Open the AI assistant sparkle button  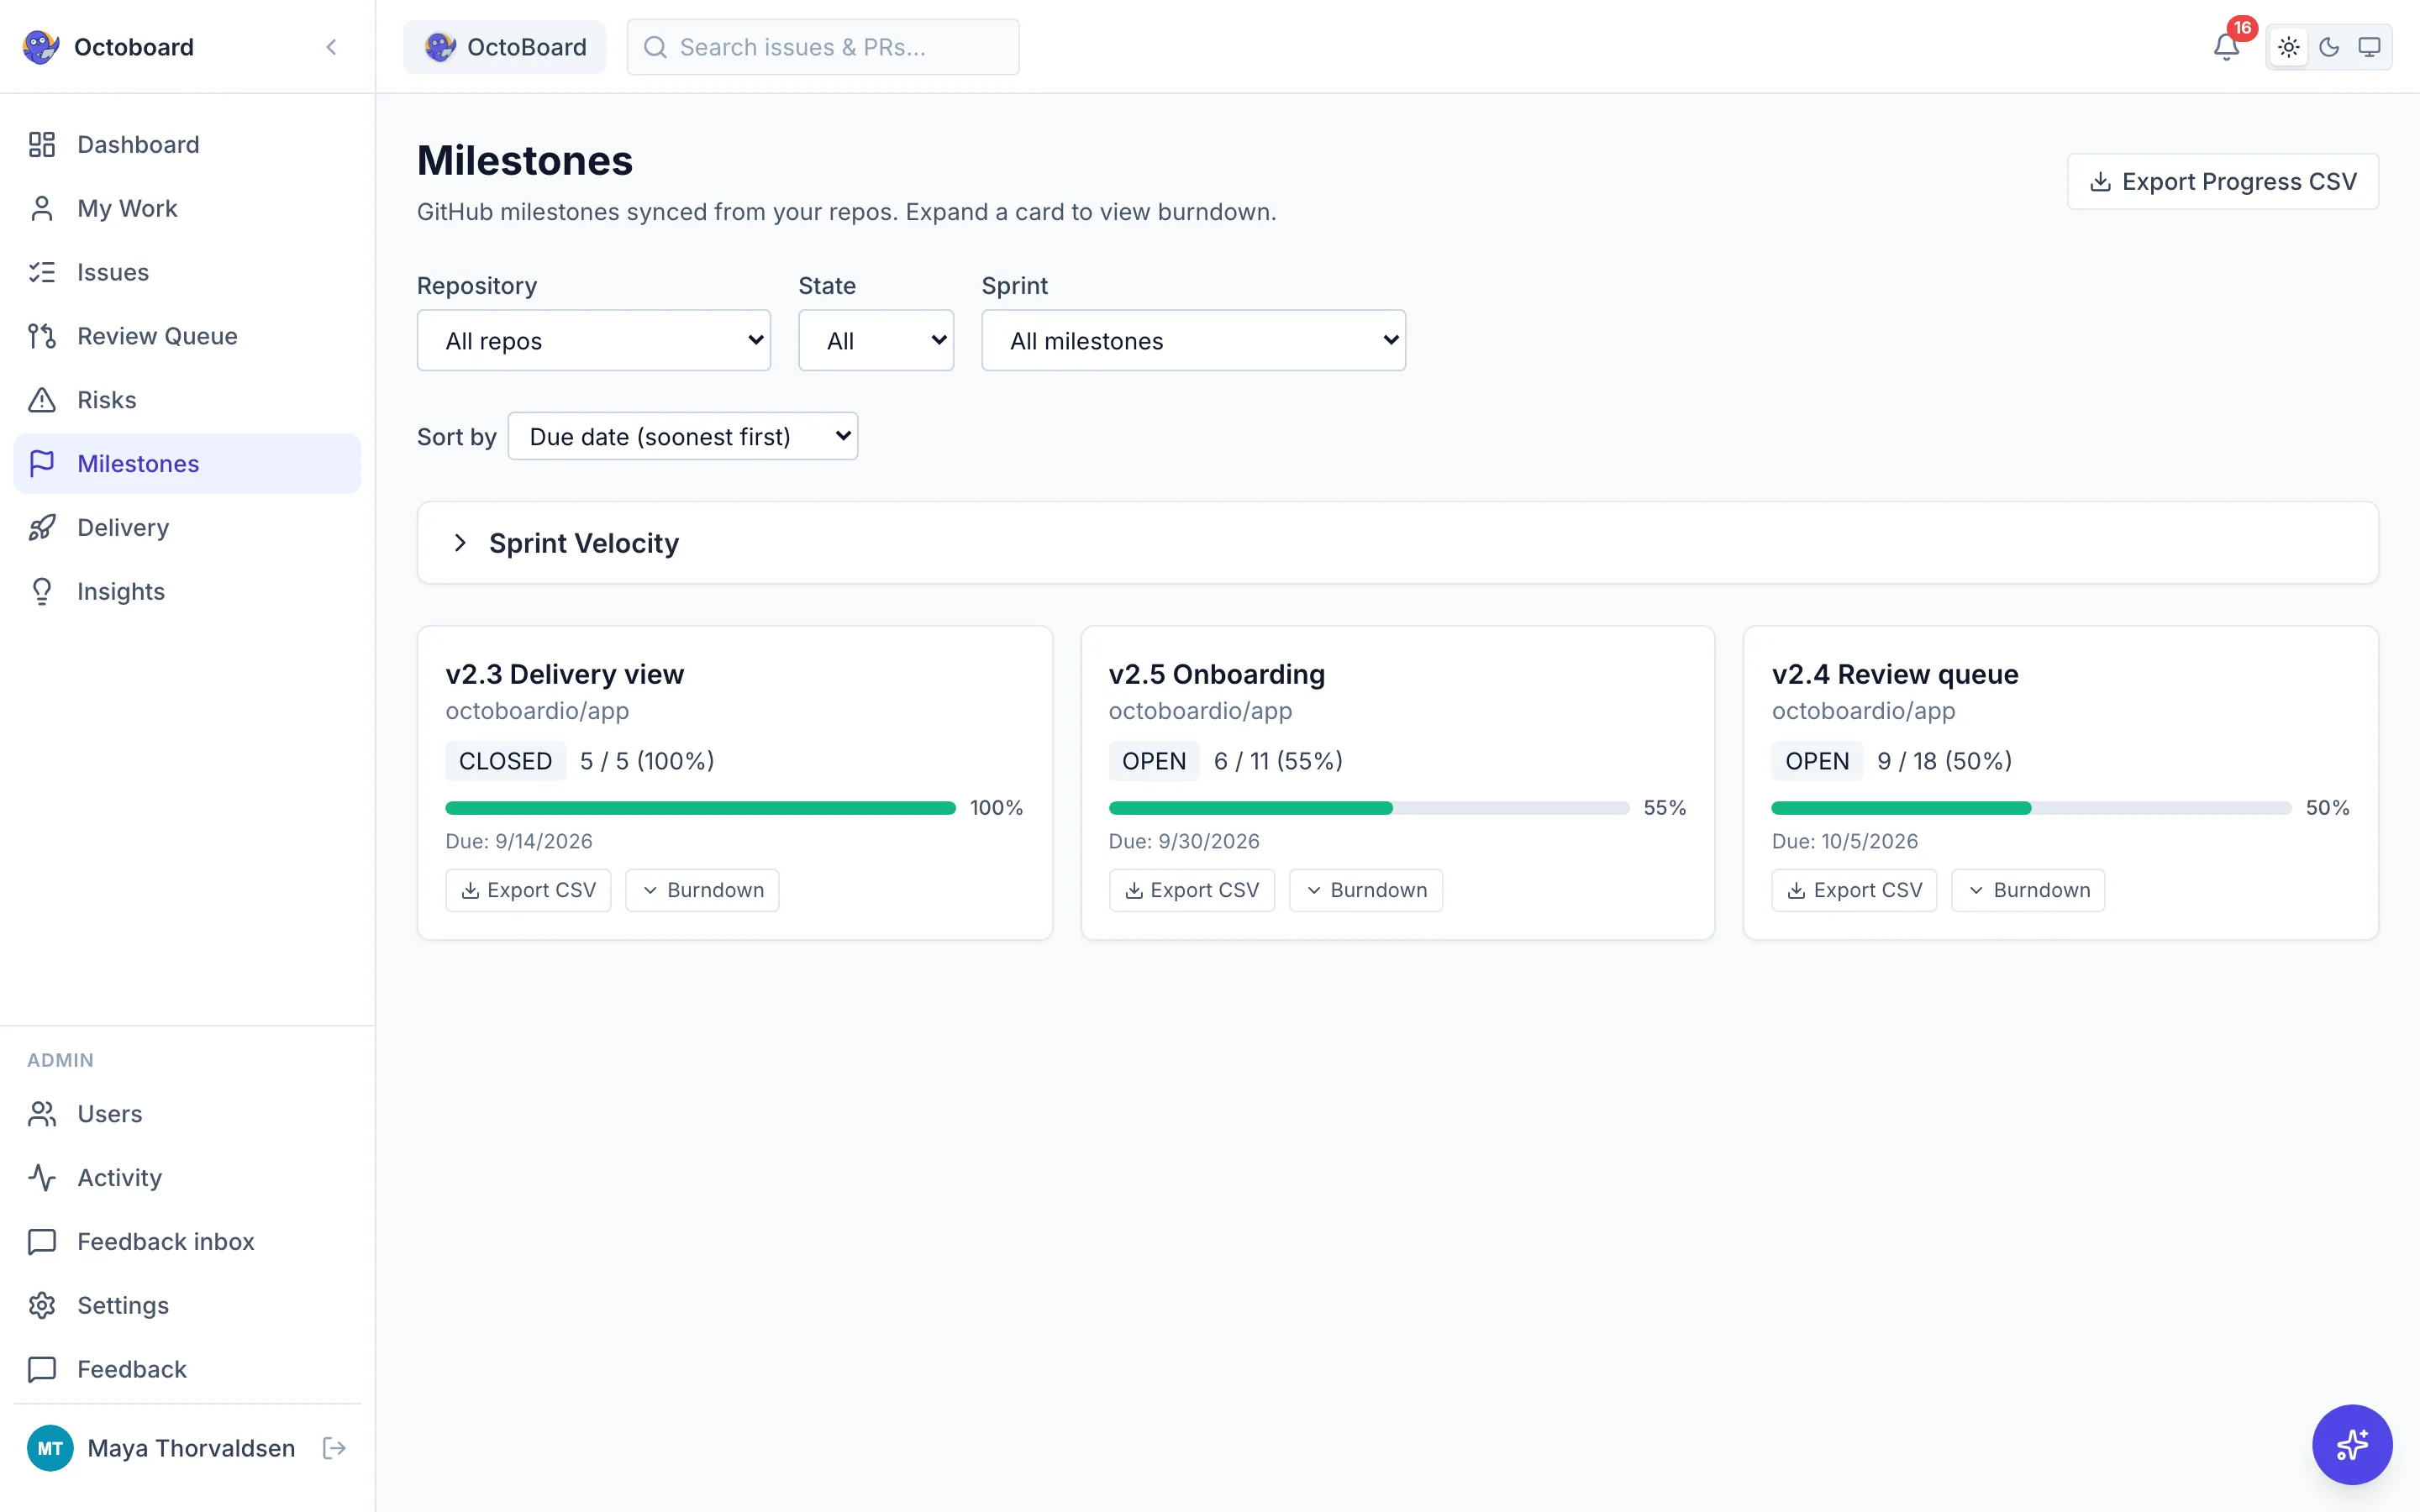[x=2352, y=1444]
